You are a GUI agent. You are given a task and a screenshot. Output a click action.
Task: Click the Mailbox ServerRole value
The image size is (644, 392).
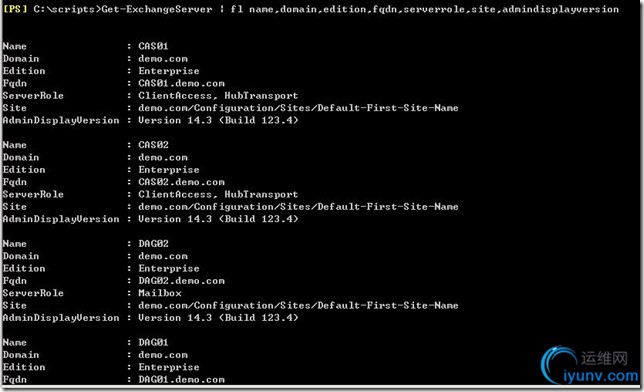click(160, 293)
